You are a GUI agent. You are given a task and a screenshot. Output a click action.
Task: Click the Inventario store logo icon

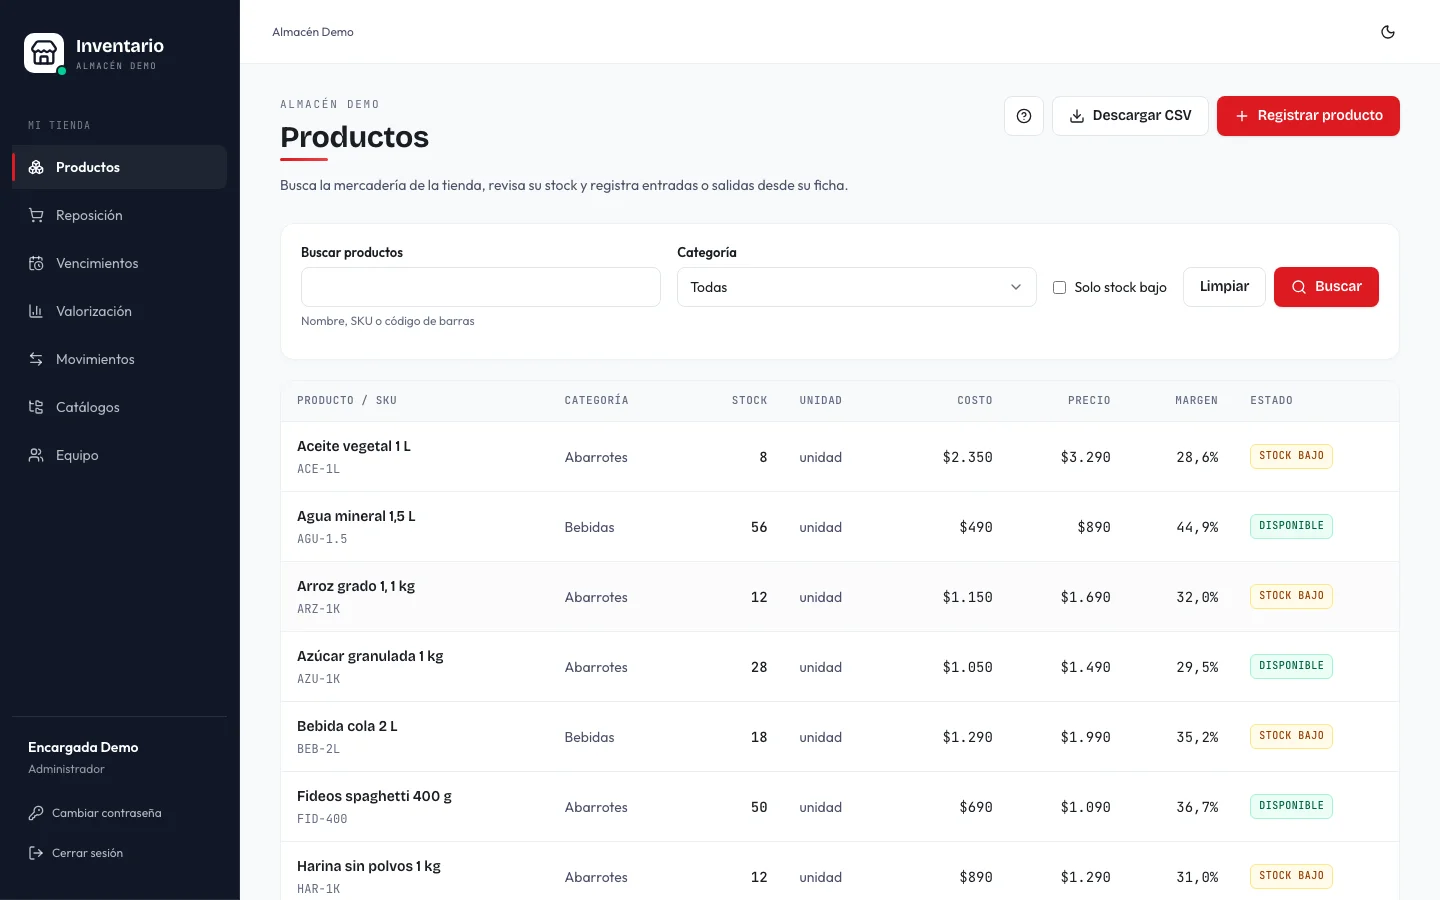44,53
